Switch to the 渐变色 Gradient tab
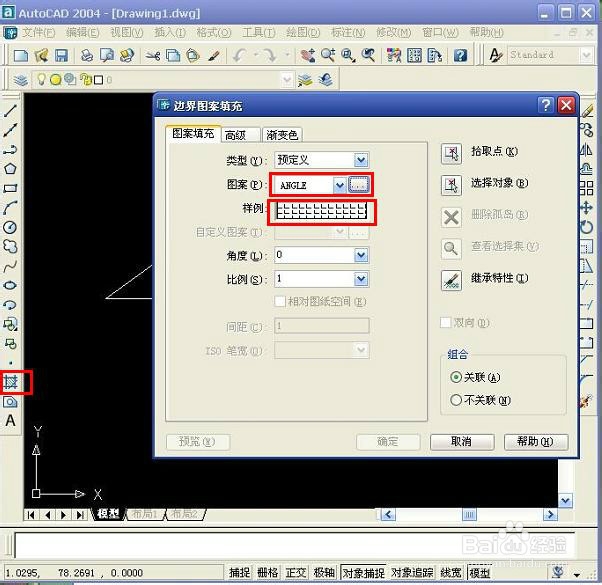Viewport: 602px width, 585px height. [282, 135]
